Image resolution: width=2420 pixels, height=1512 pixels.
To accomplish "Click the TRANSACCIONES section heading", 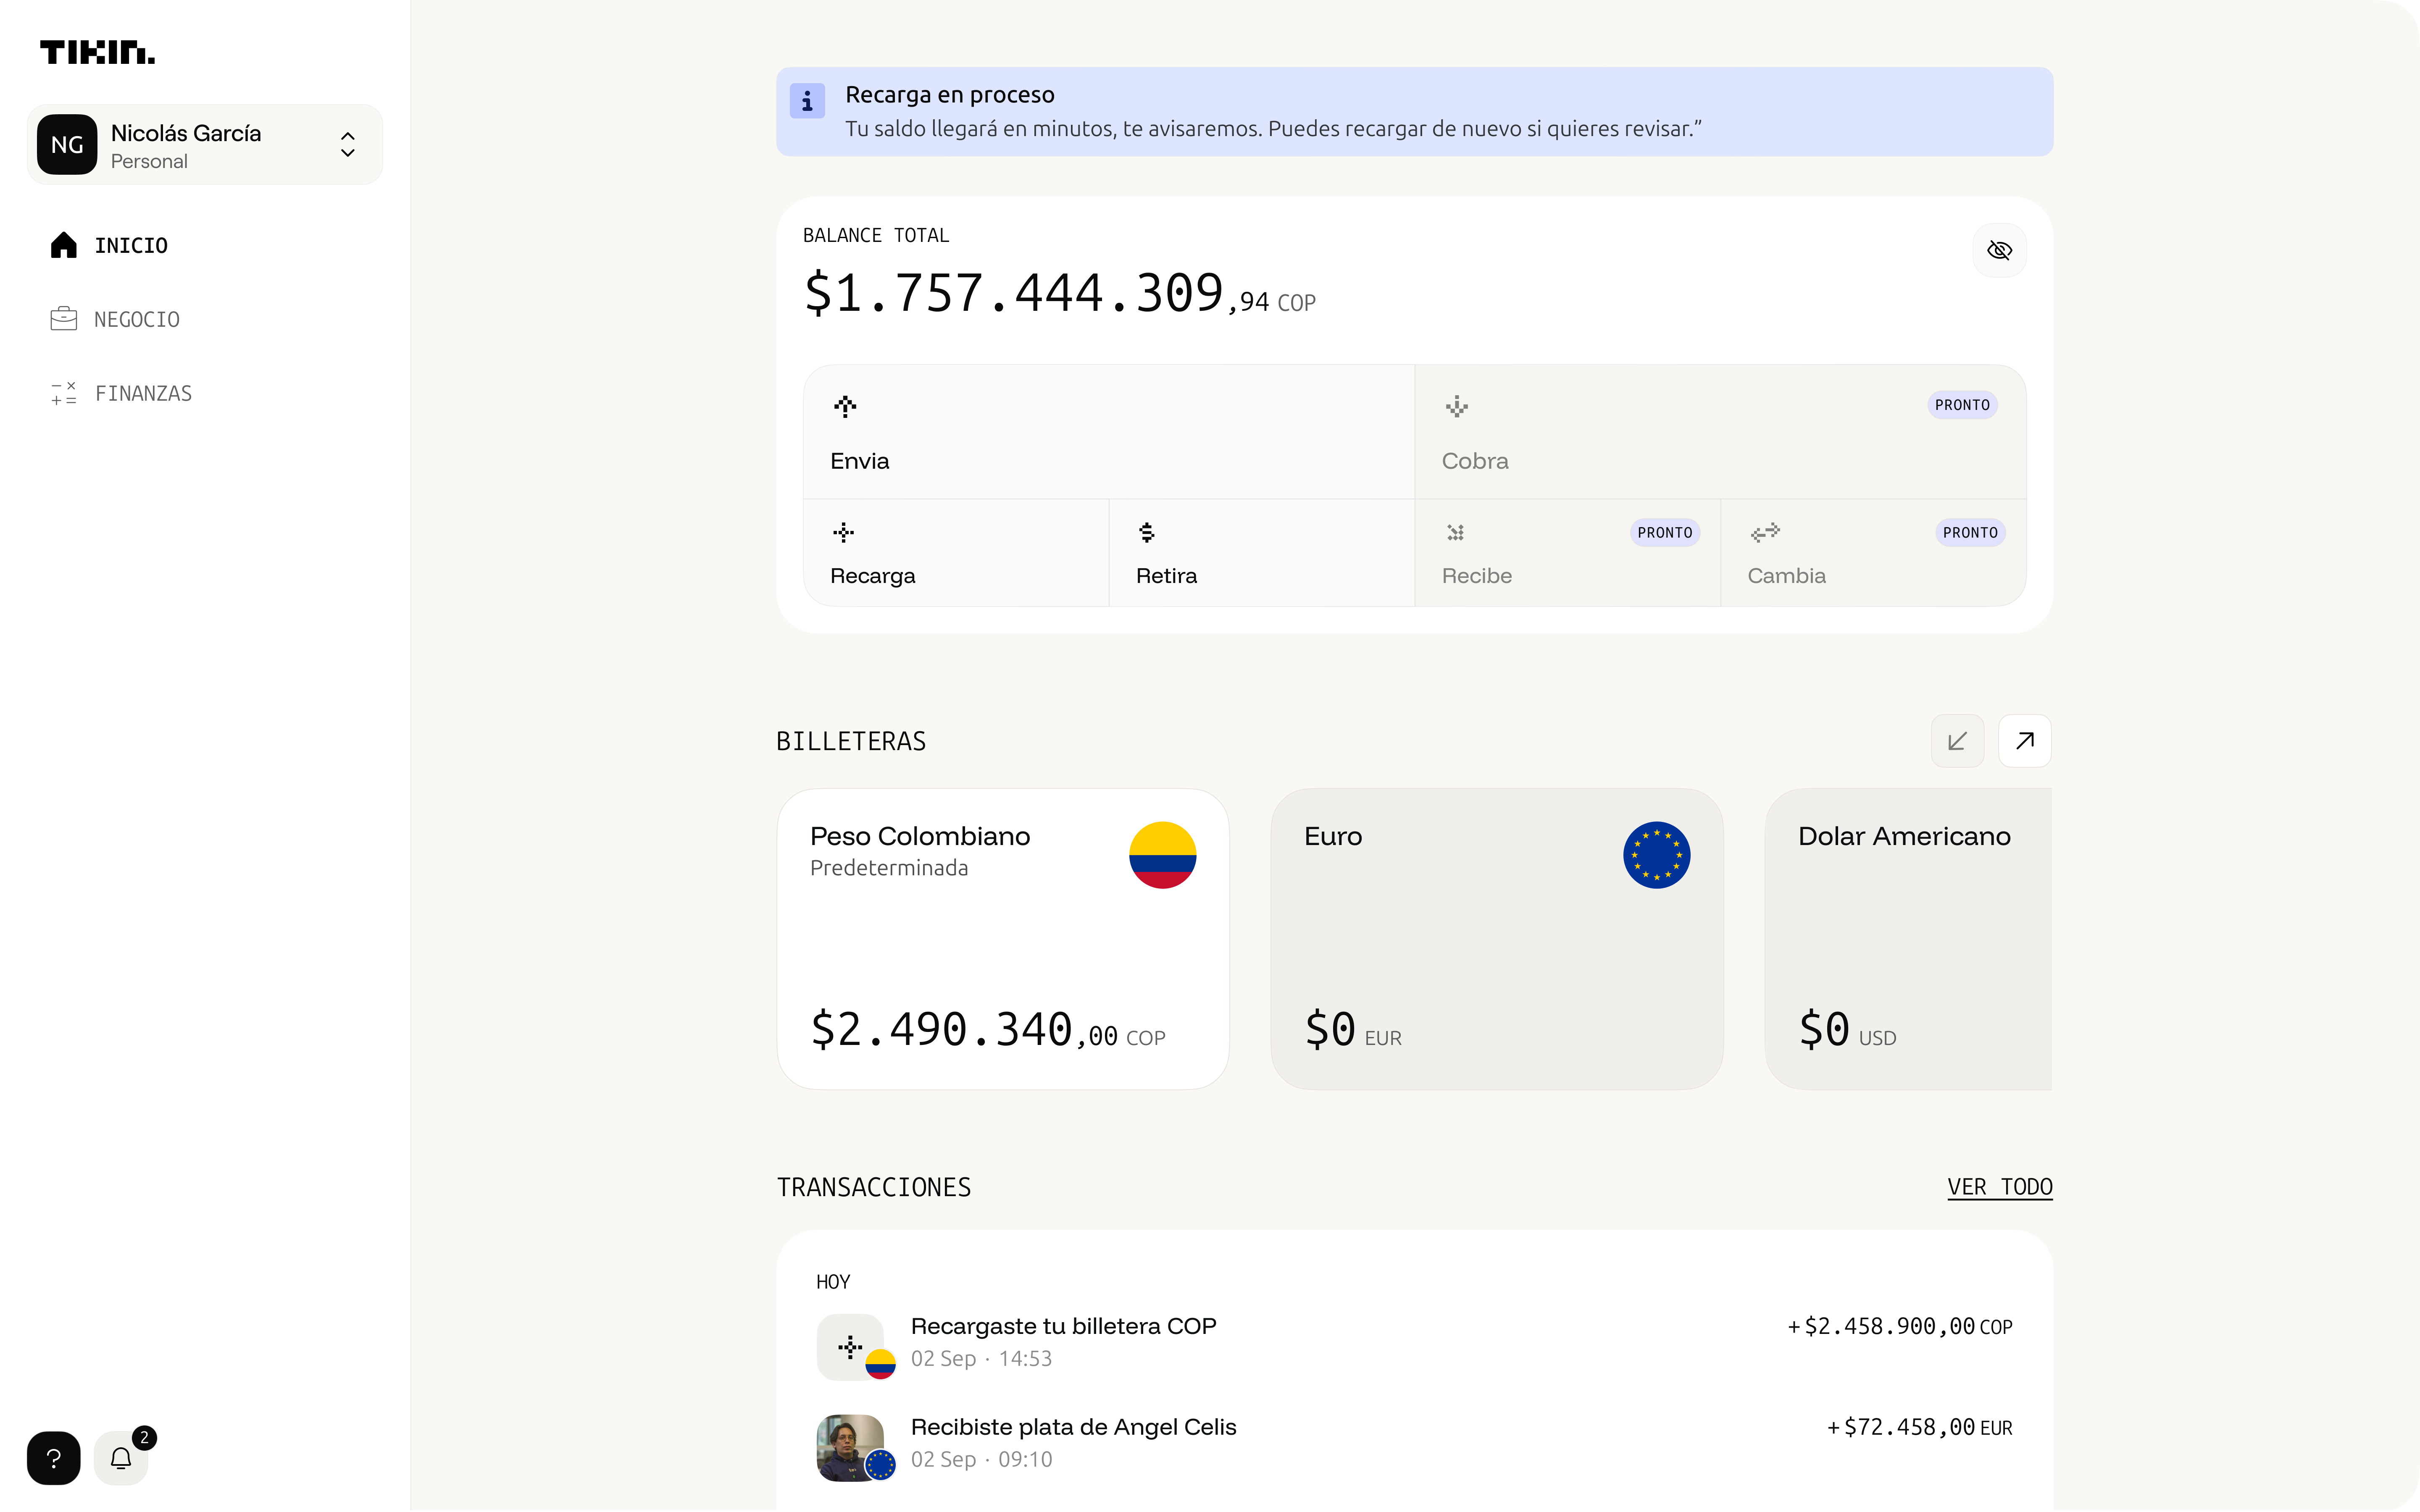I will (x=874, y=1187).
